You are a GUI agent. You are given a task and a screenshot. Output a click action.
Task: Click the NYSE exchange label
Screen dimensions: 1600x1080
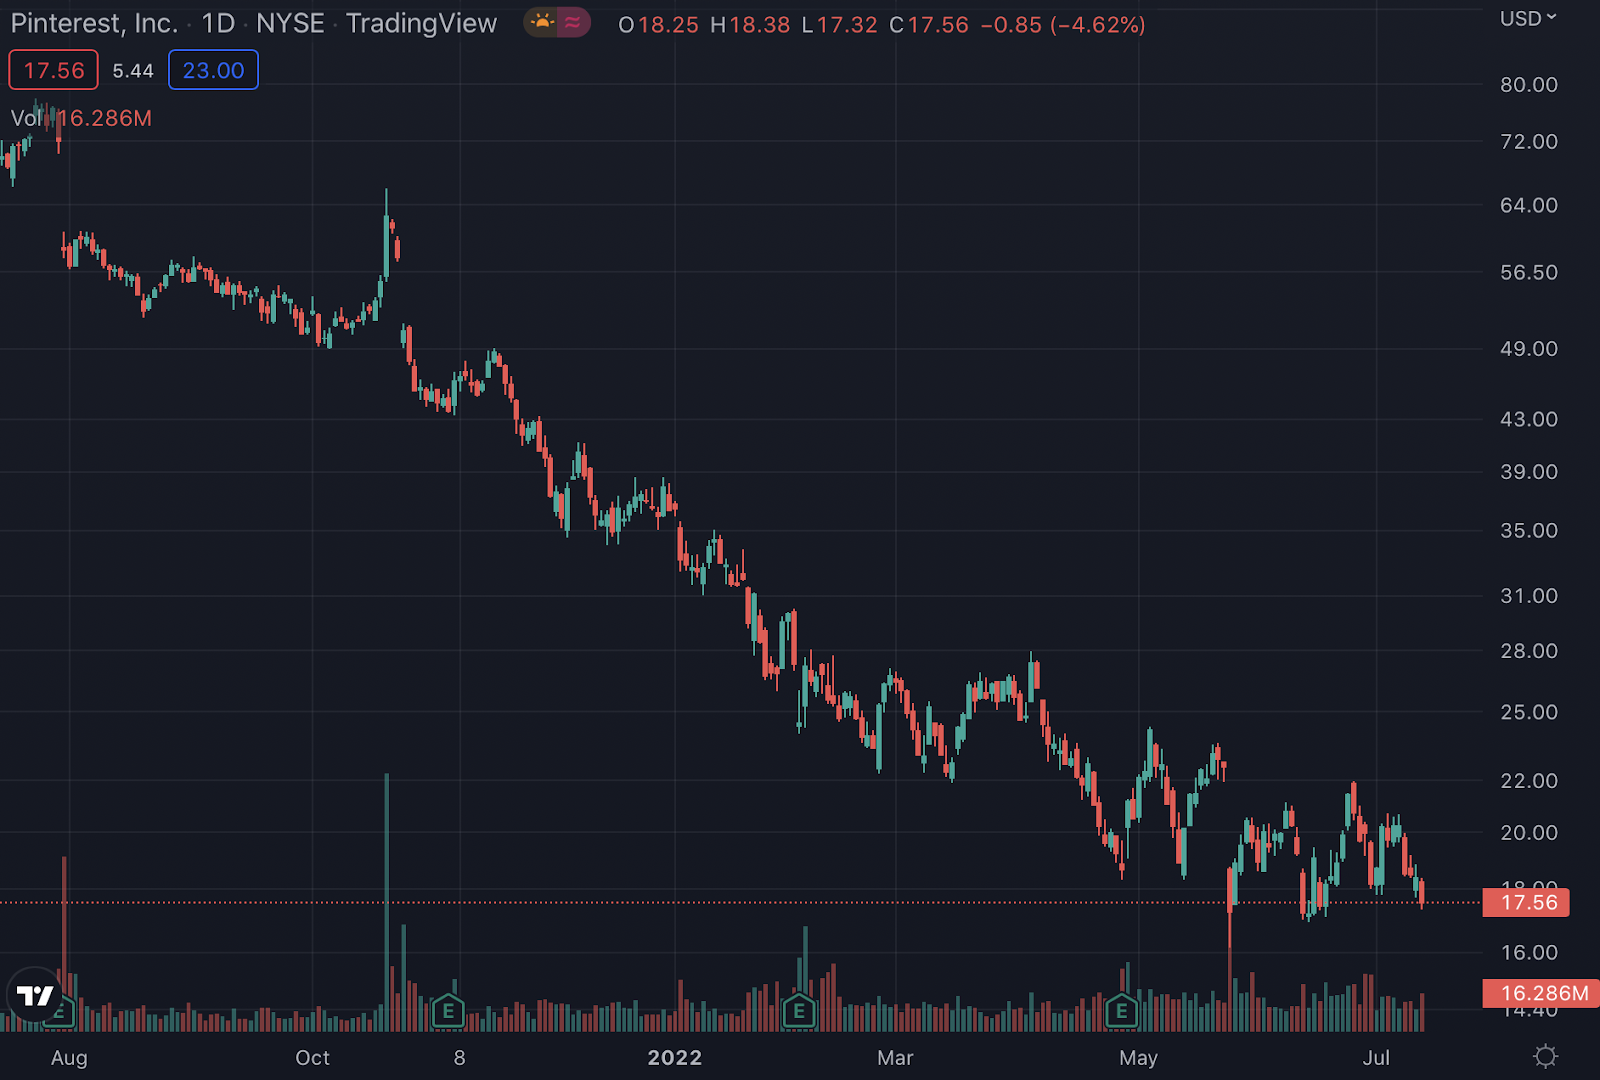pos(290,23)
